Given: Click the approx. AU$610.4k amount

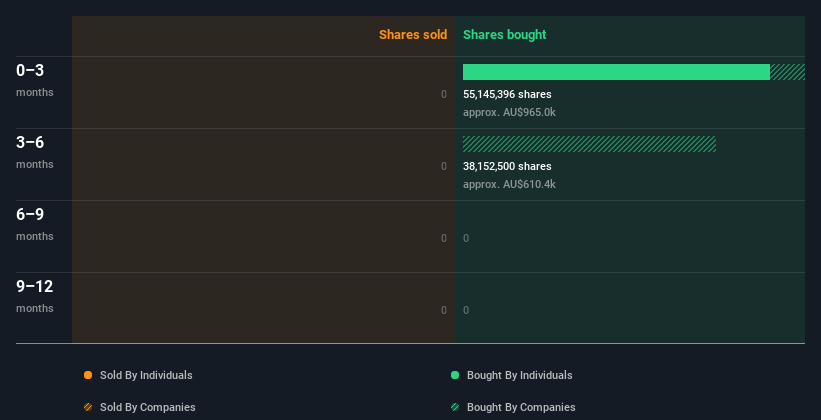Looking at the screenshot, I should pos(509,184).
